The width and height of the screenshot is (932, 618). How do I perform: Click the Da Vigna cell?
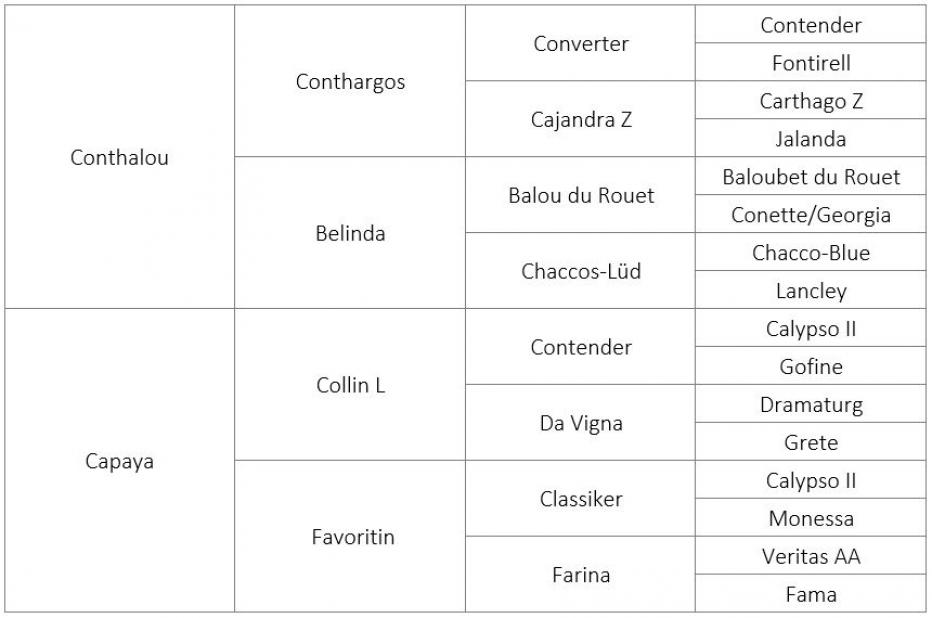tap(581, 422)
